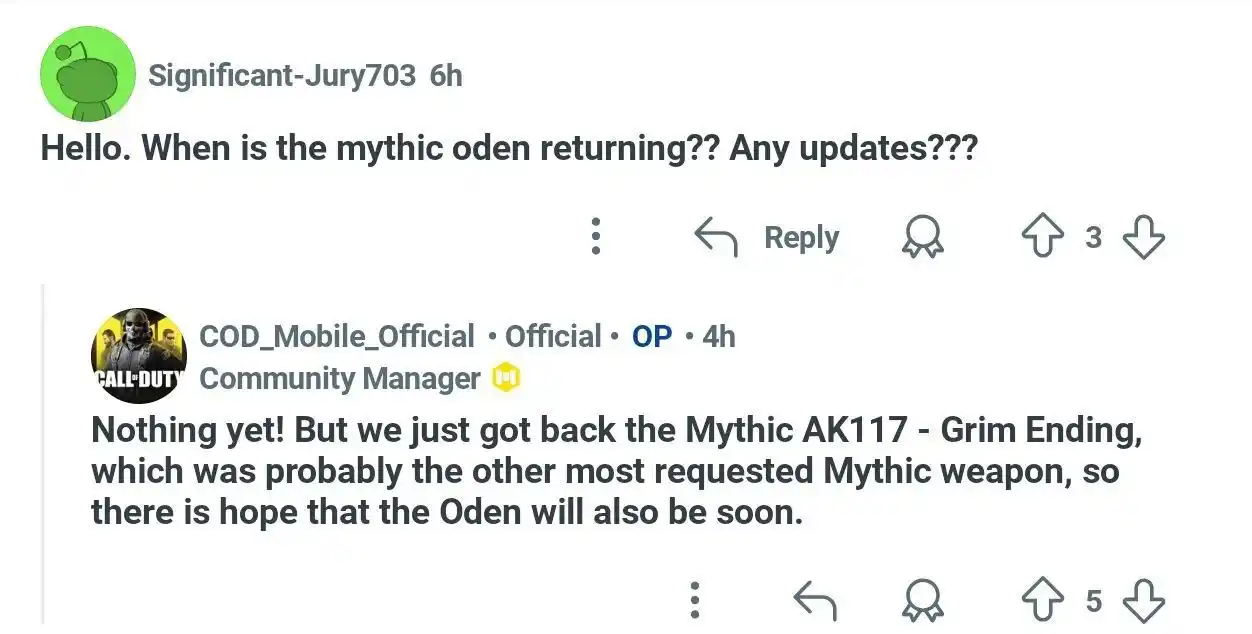Image resolution: width=1252 pixels, height=634 pixels.
Task: Open three-dot menu on Significant-Jury703's comment
Action: pyautogui.click(x=596, y=237)
